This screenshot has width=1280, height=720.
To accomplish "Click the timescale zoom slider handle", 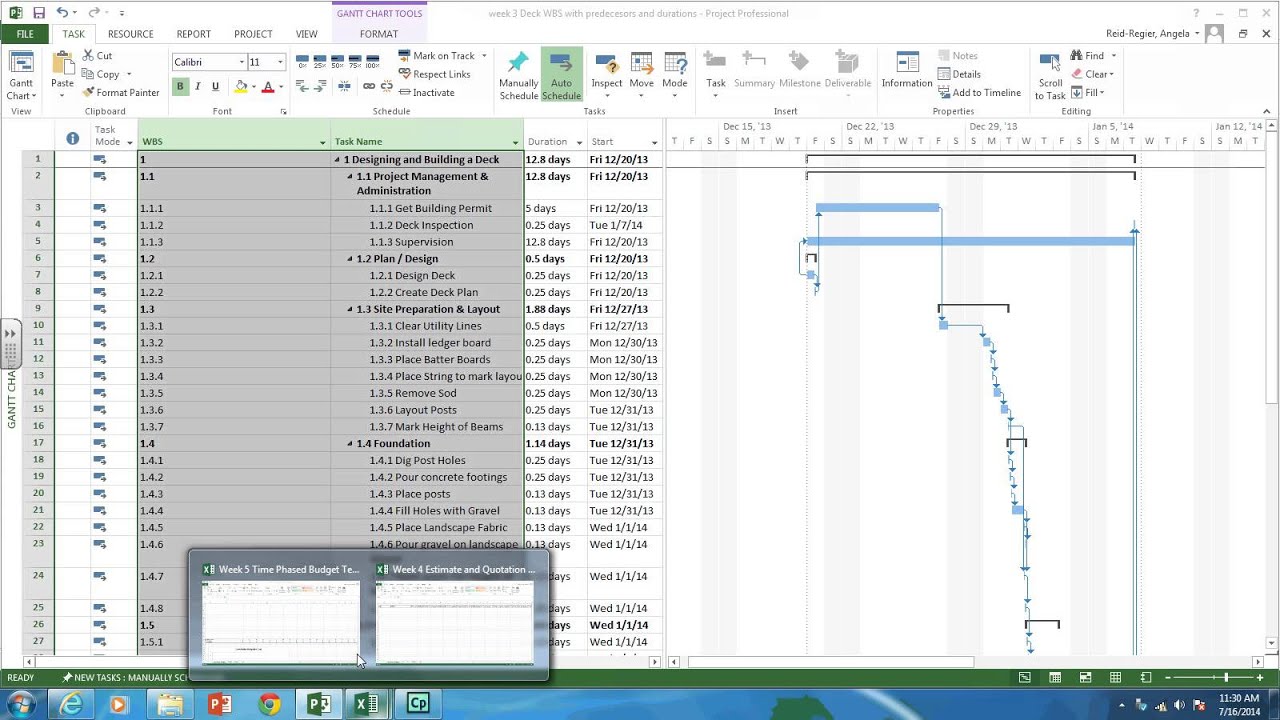I will pyautogui.click(x=1226, y=678).
